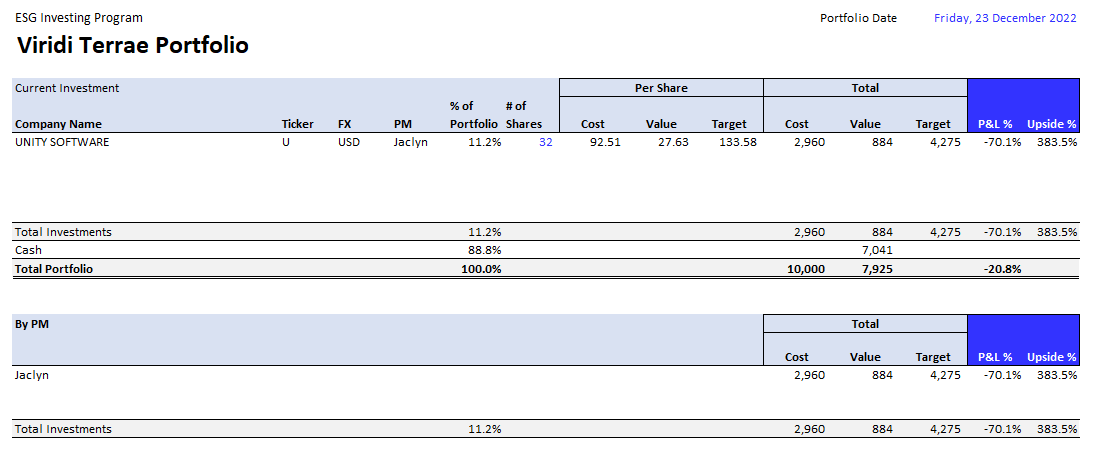This screenshot has height=461, width=1097.
Task: Click the % of Portfolio column header
Action: tap(474, 115)
